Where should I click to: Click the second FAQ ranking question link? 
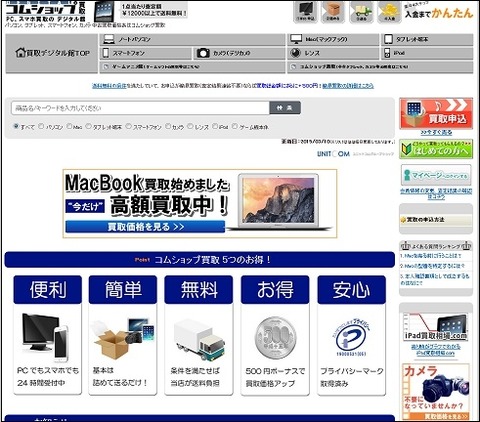[x=433, y=266]
